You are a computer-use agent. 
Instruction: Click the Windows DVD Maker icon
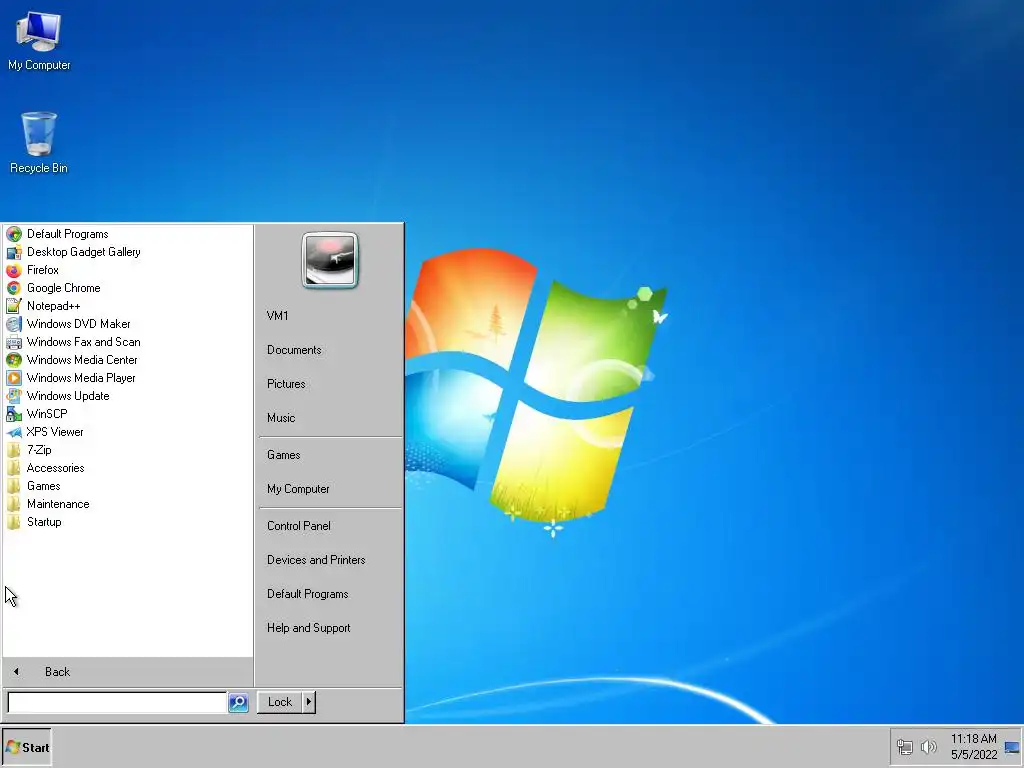(14, 324)
